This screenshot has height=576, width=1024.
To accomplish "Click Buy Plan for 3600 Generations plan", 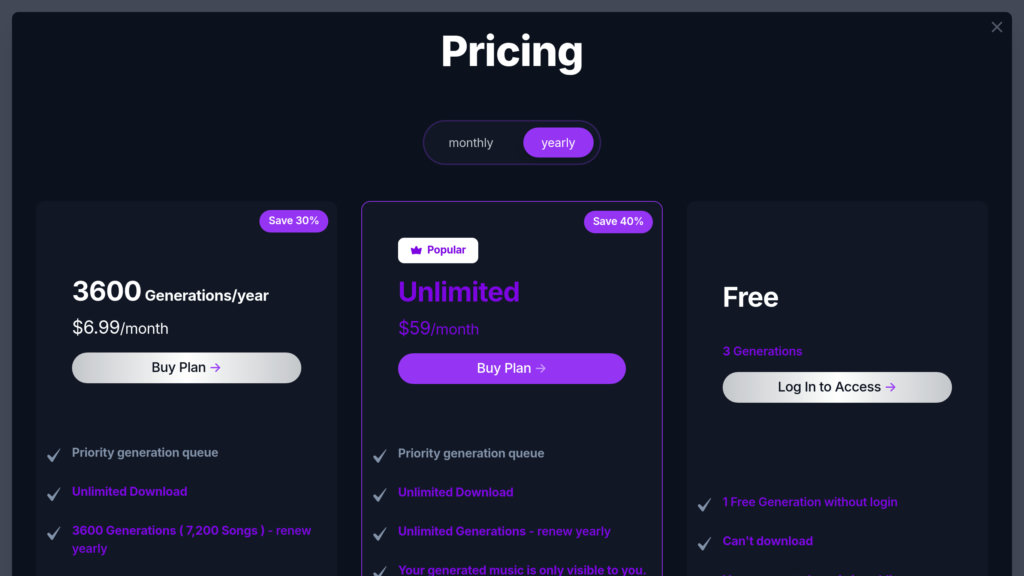I will coord(186,368).
